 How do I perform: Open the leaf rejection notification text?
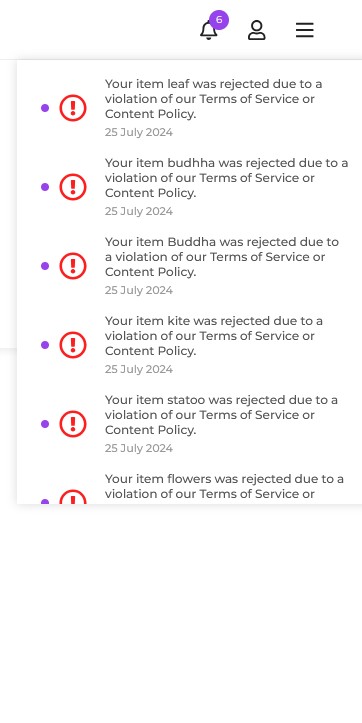214,99
